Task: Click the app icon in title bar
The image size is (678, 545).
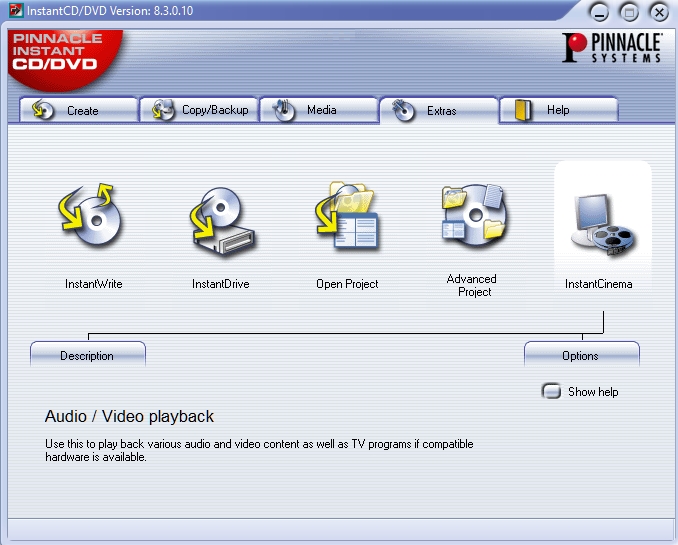Action: [x=16, y=10]
